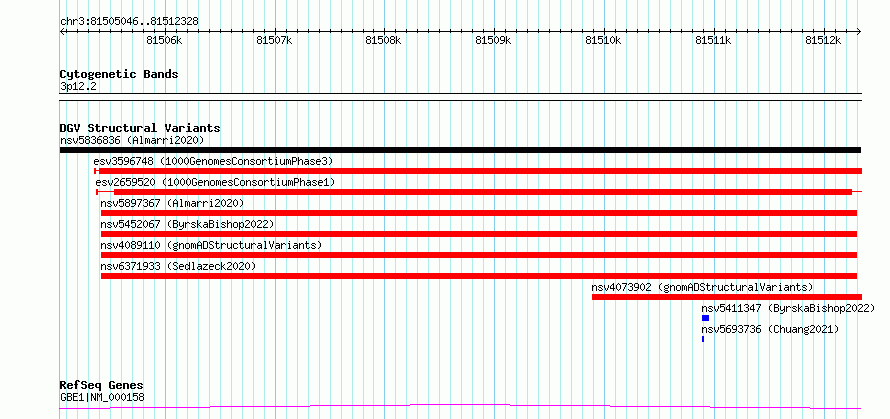Click the 81507k ruler tick label

[x=274, y=40]
